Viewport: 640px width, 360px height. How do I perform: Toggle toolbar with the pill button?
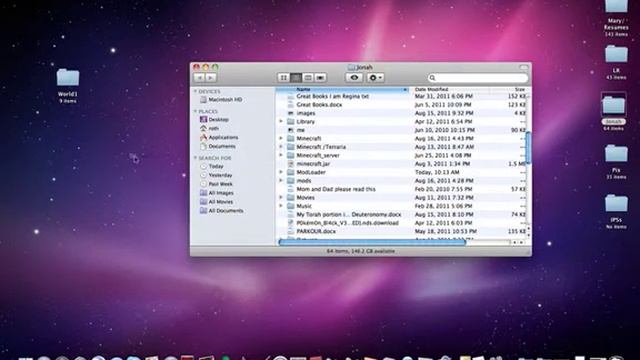pyautogui.click(x=524, y=67)
